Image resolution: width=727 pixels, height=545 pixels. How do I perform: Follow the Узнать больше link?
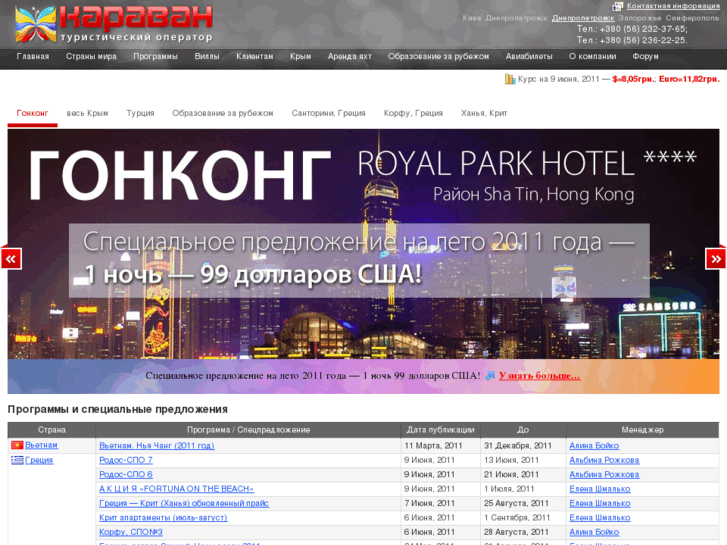(539, 375)
